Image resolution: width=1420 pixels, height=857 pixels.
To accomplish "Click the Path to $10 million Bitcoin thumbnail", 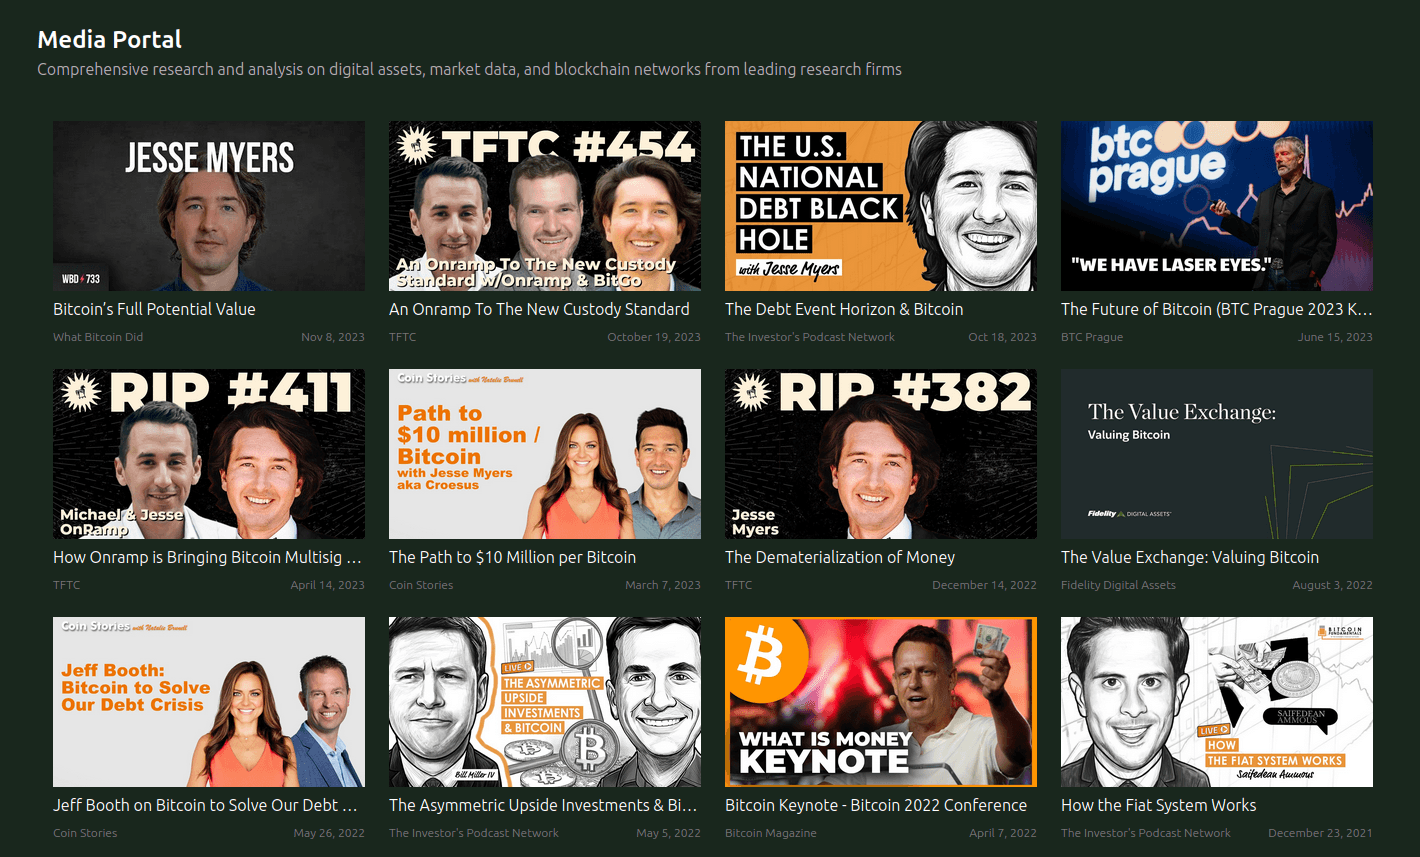I will click(544, 454).
